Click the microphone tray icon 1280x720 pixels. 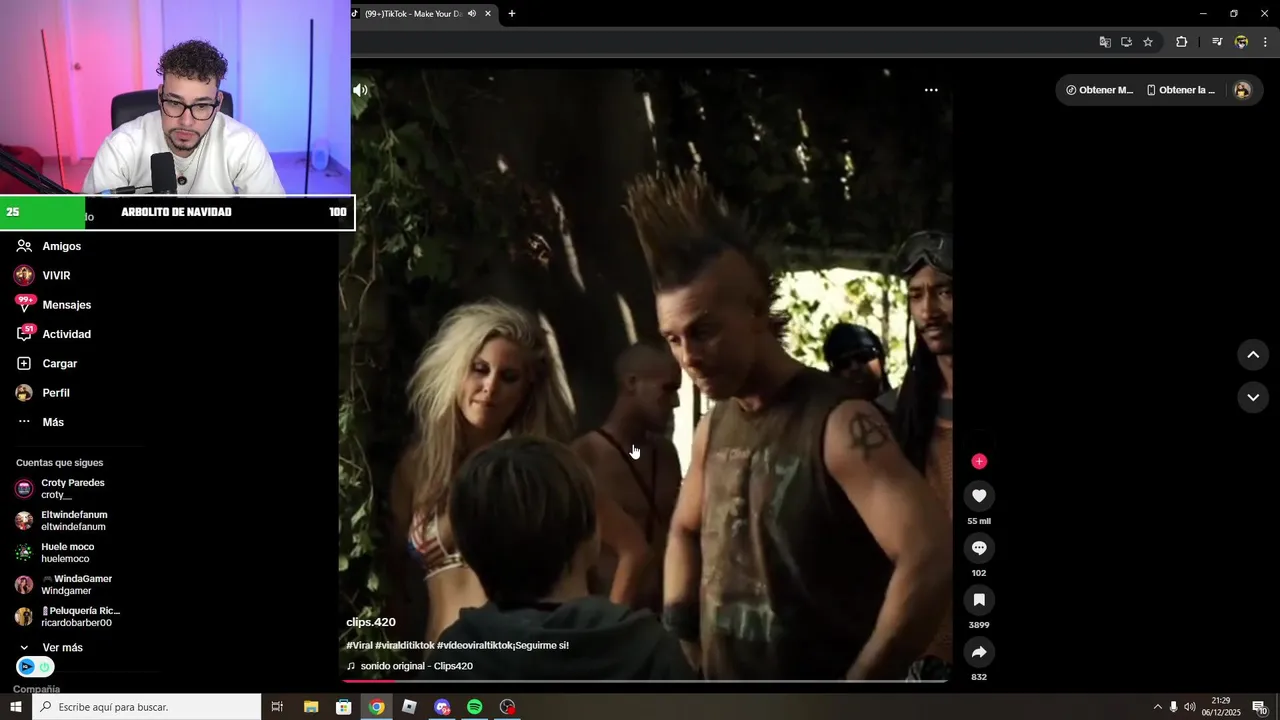(1173, 707)
